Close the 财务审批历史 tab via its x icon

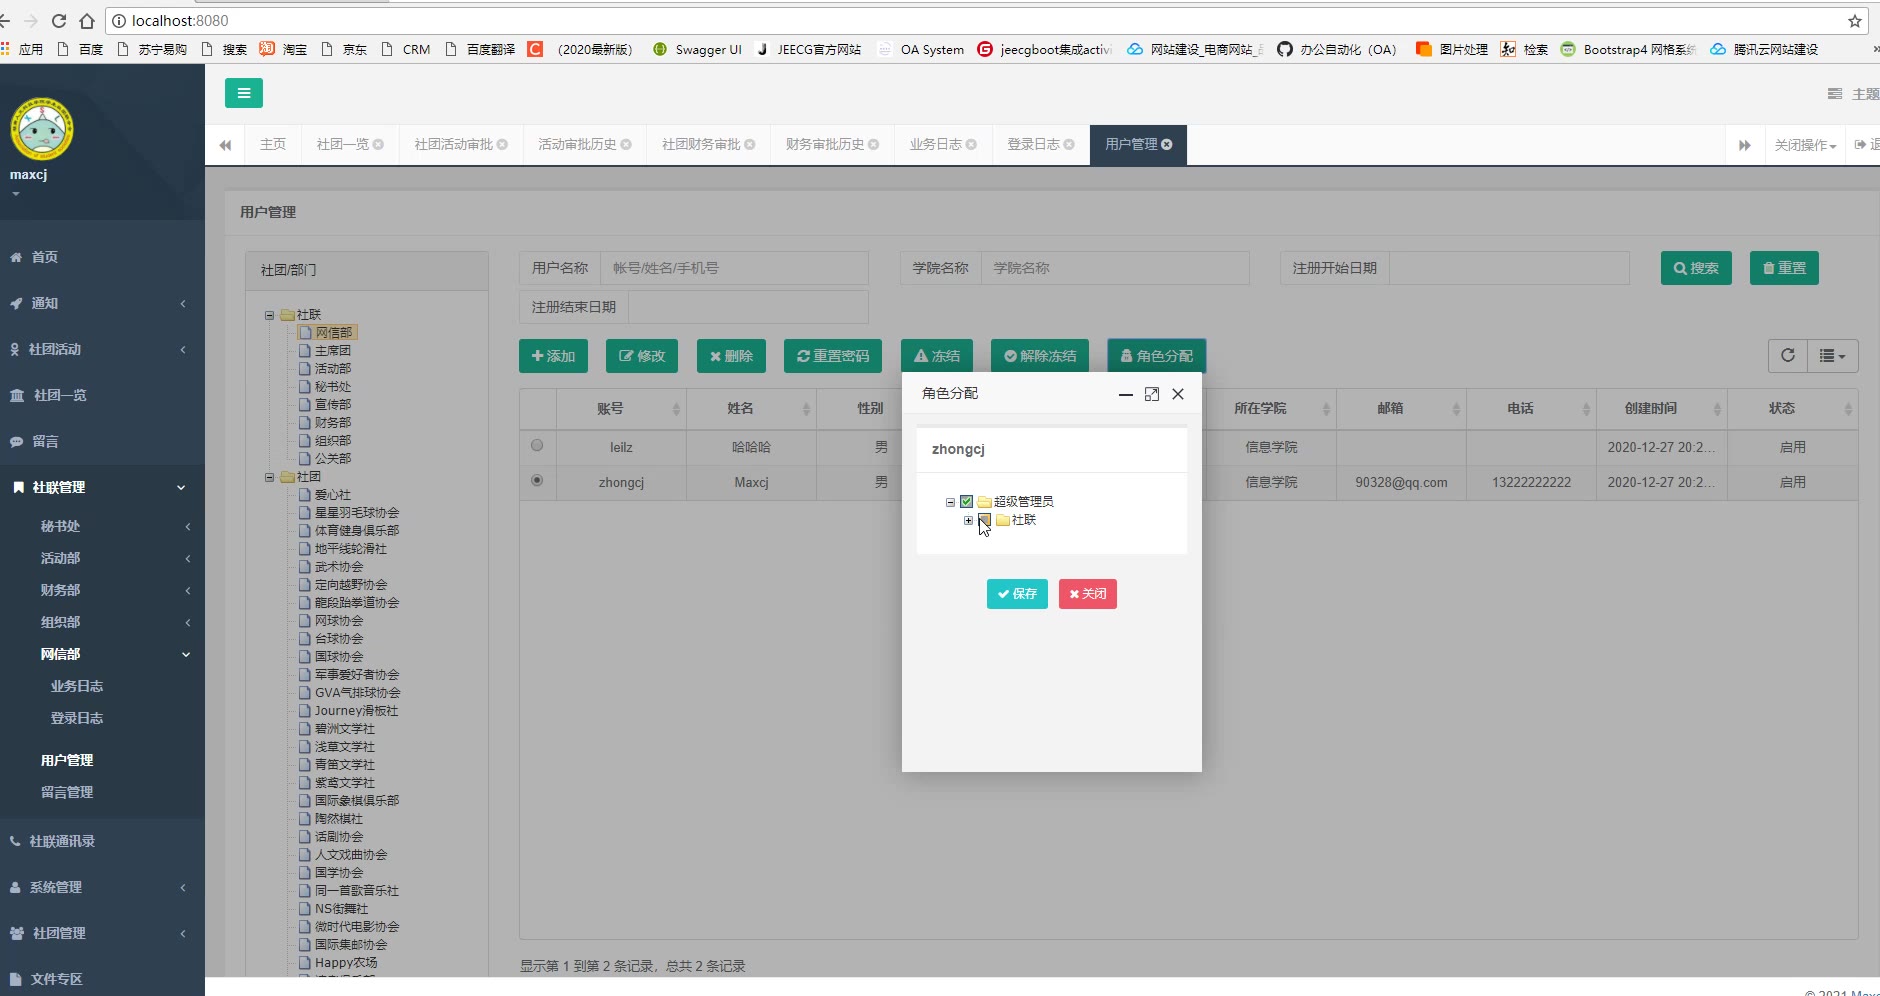point(873,145)
